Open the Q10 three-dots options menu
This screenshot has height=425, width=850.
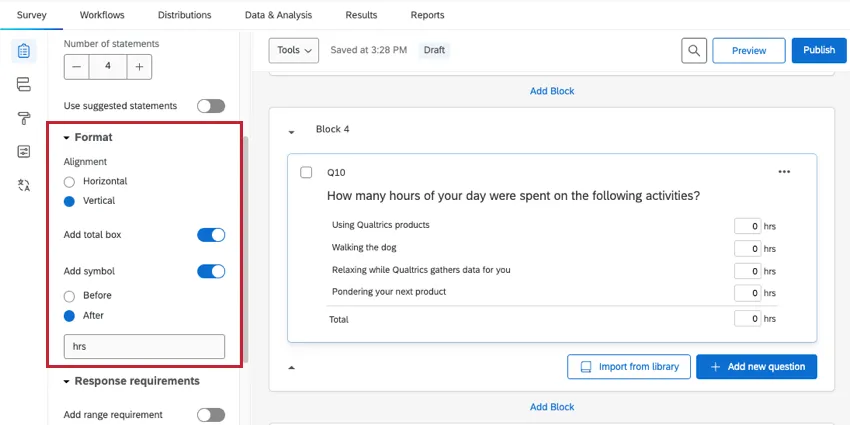coord(784,172)
